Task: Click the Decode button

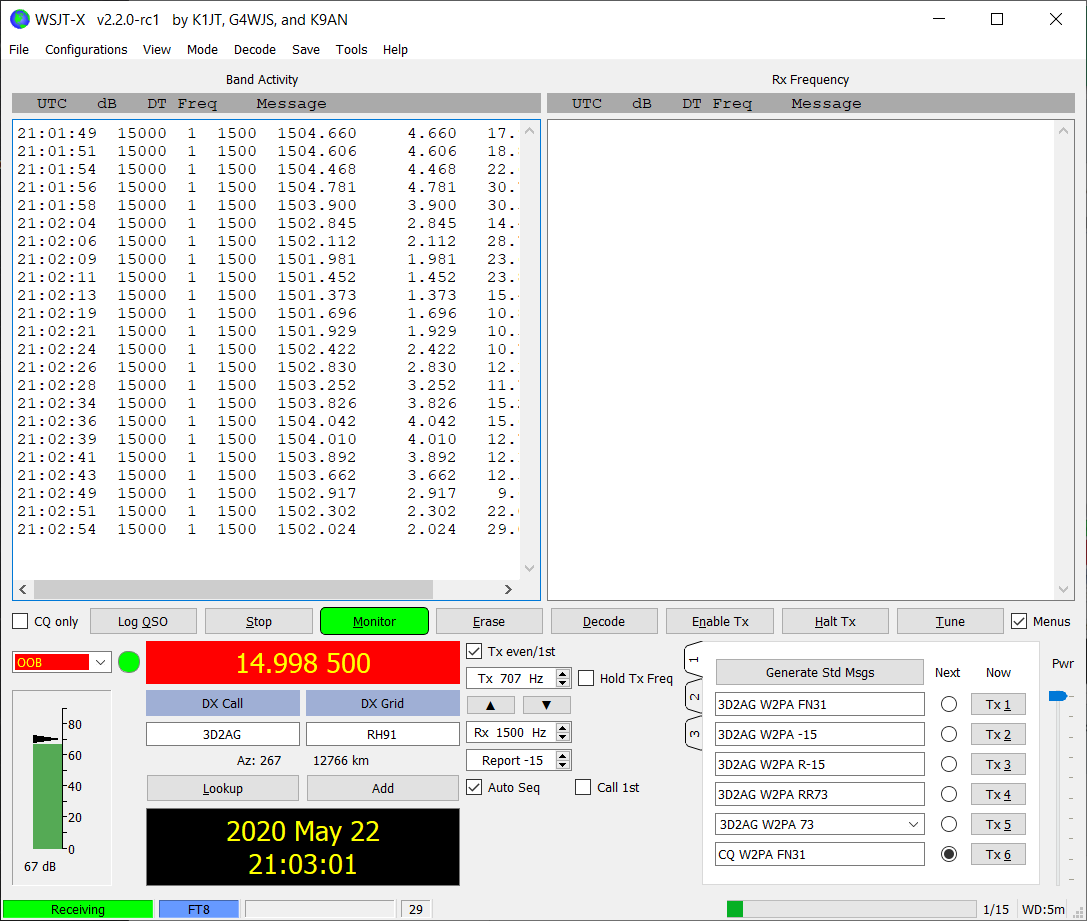Action: coord(604,621)
